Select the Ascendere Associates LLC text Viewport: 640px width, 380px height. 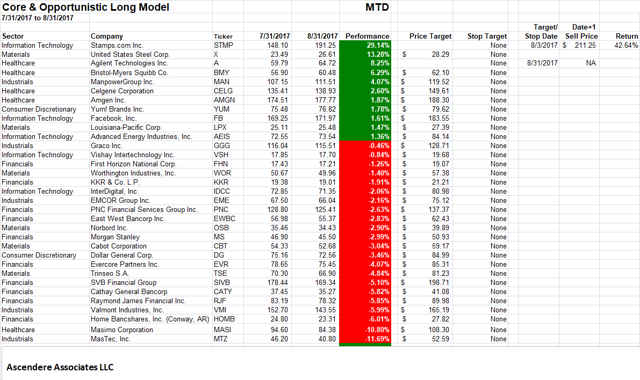[x=60, y=367]
